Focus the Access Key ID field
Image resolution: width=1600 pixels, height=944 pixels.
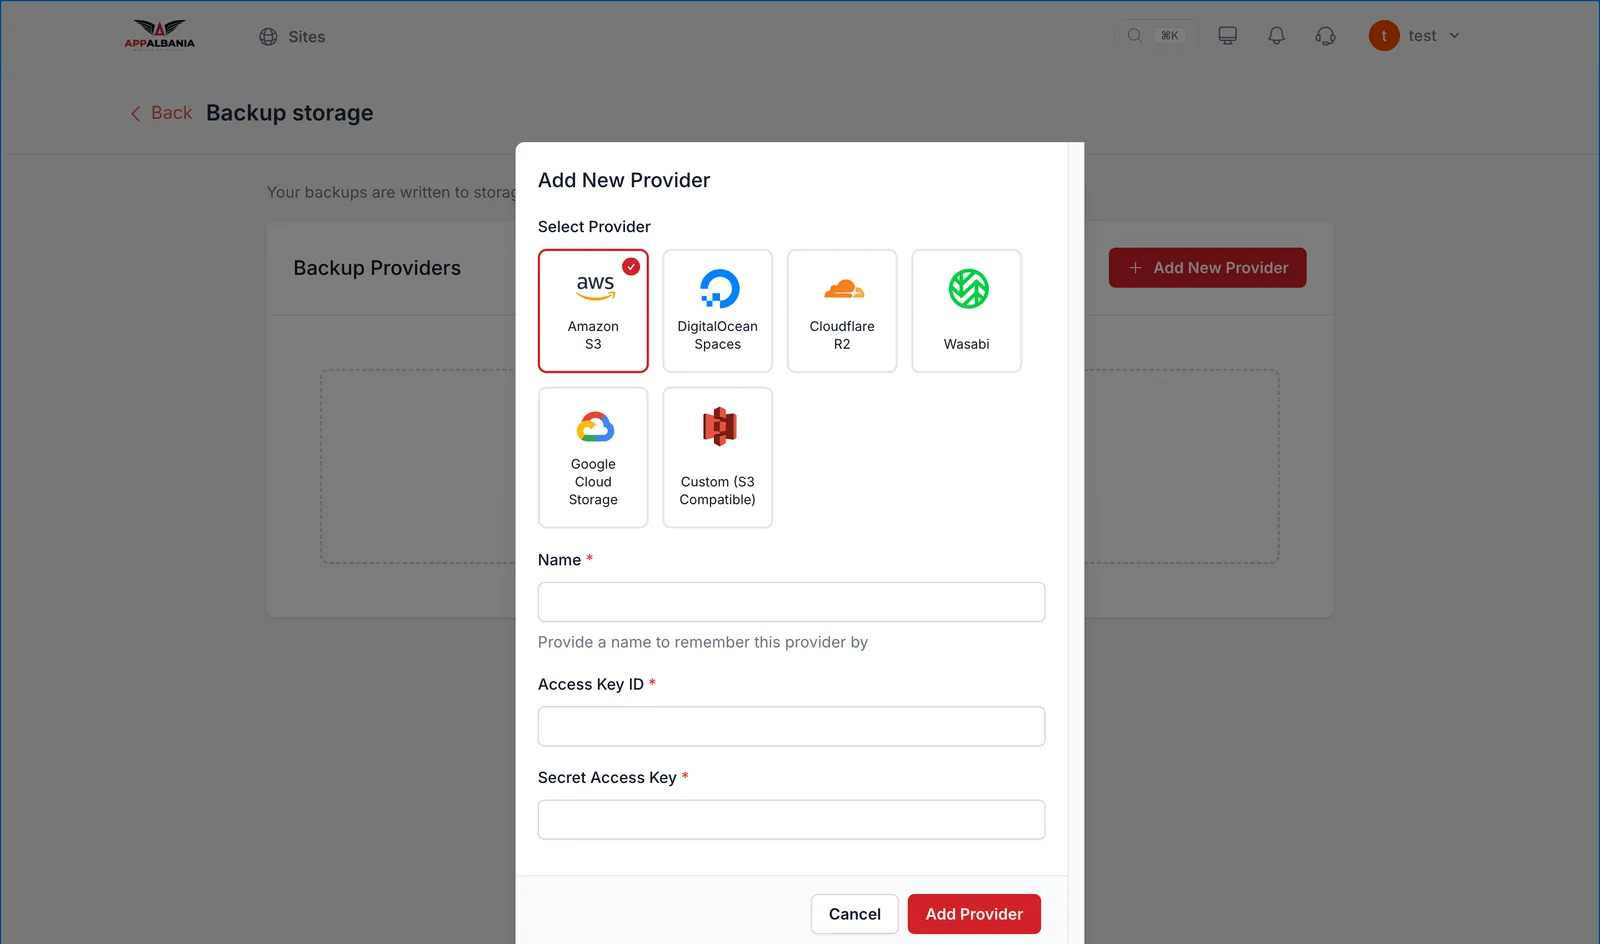point(791,726)
